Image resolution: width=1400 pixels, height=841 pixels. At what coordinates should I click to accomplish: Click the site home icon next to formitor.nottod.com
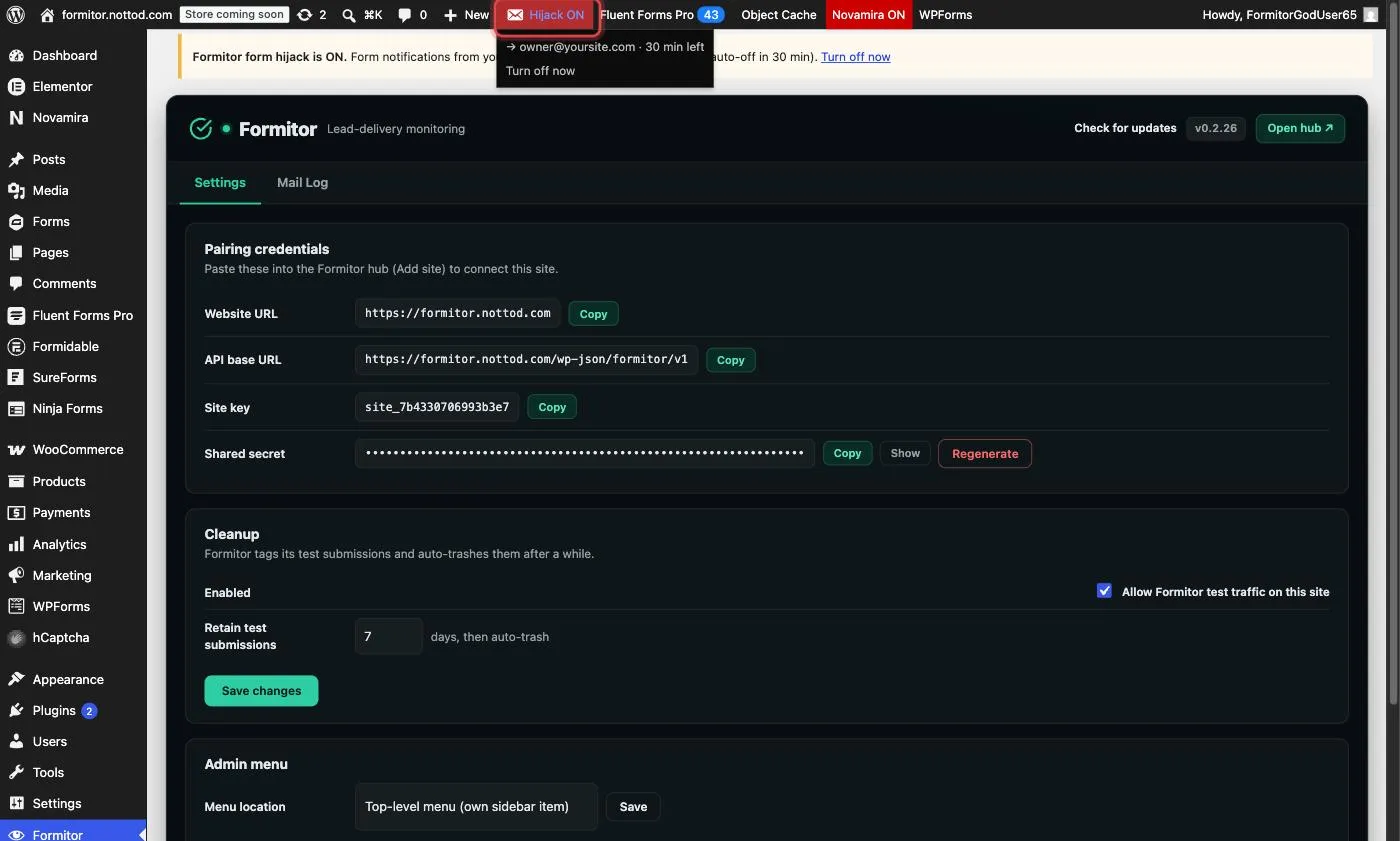point(47,15)
